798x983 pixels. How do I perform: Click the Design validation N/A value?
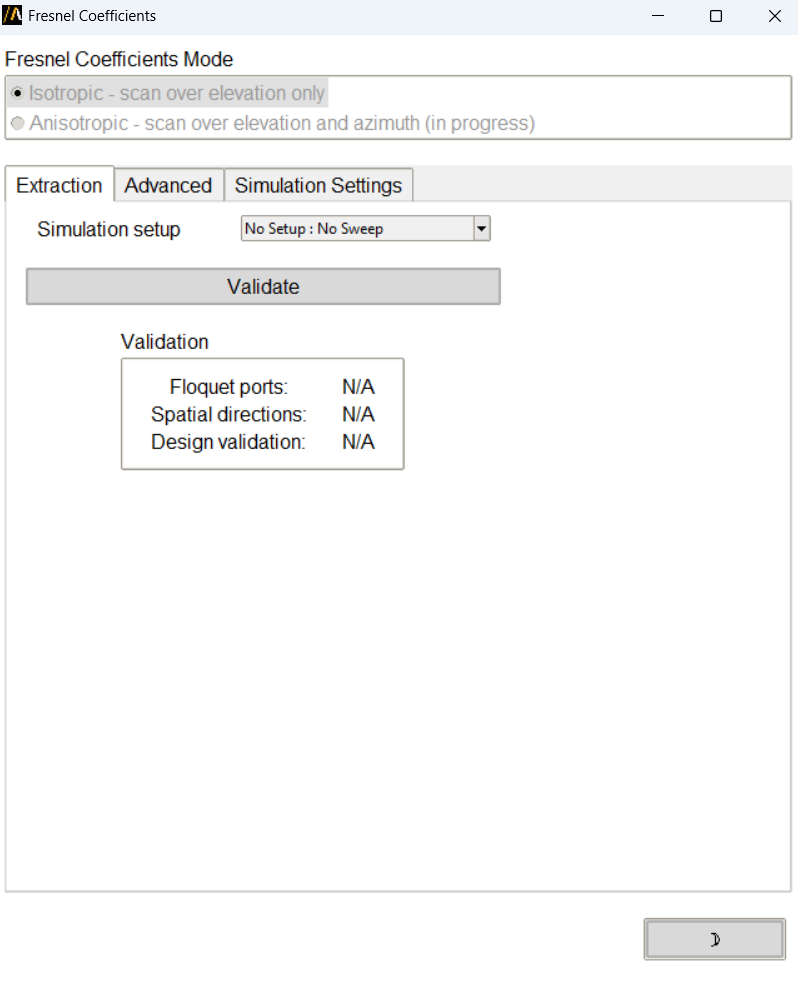click(358, 442)
